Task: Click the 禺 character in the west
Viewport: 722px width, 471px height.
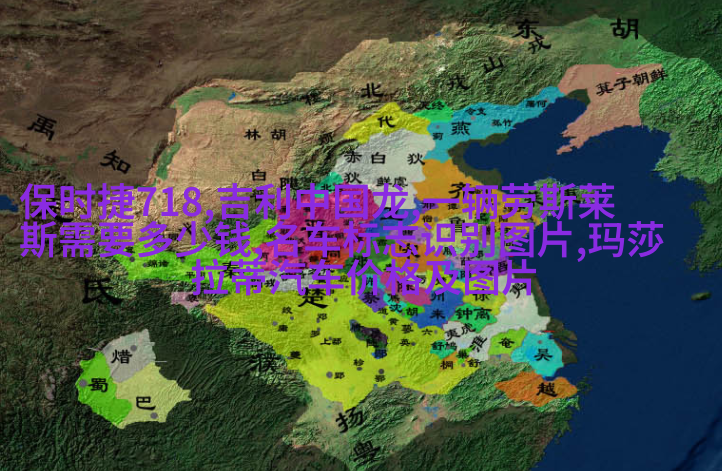Action: pyautogui.click(x=42, y=127)
